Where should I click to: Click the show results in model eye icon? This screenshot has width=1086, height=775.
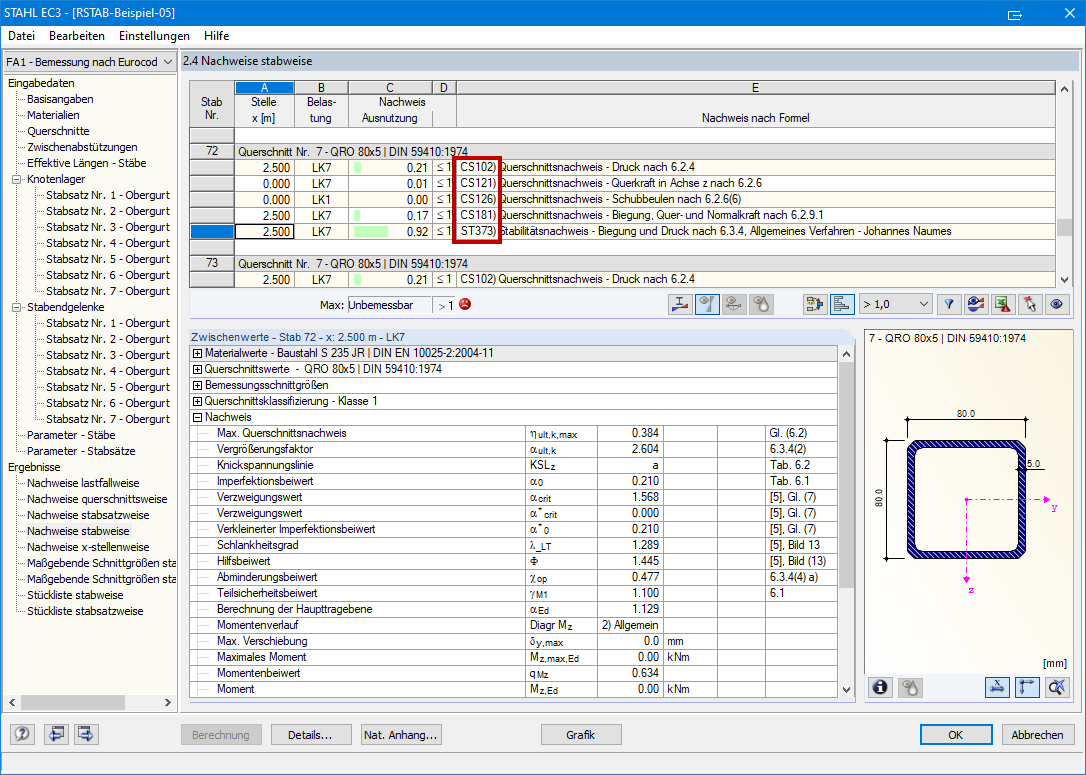point(976,304)
